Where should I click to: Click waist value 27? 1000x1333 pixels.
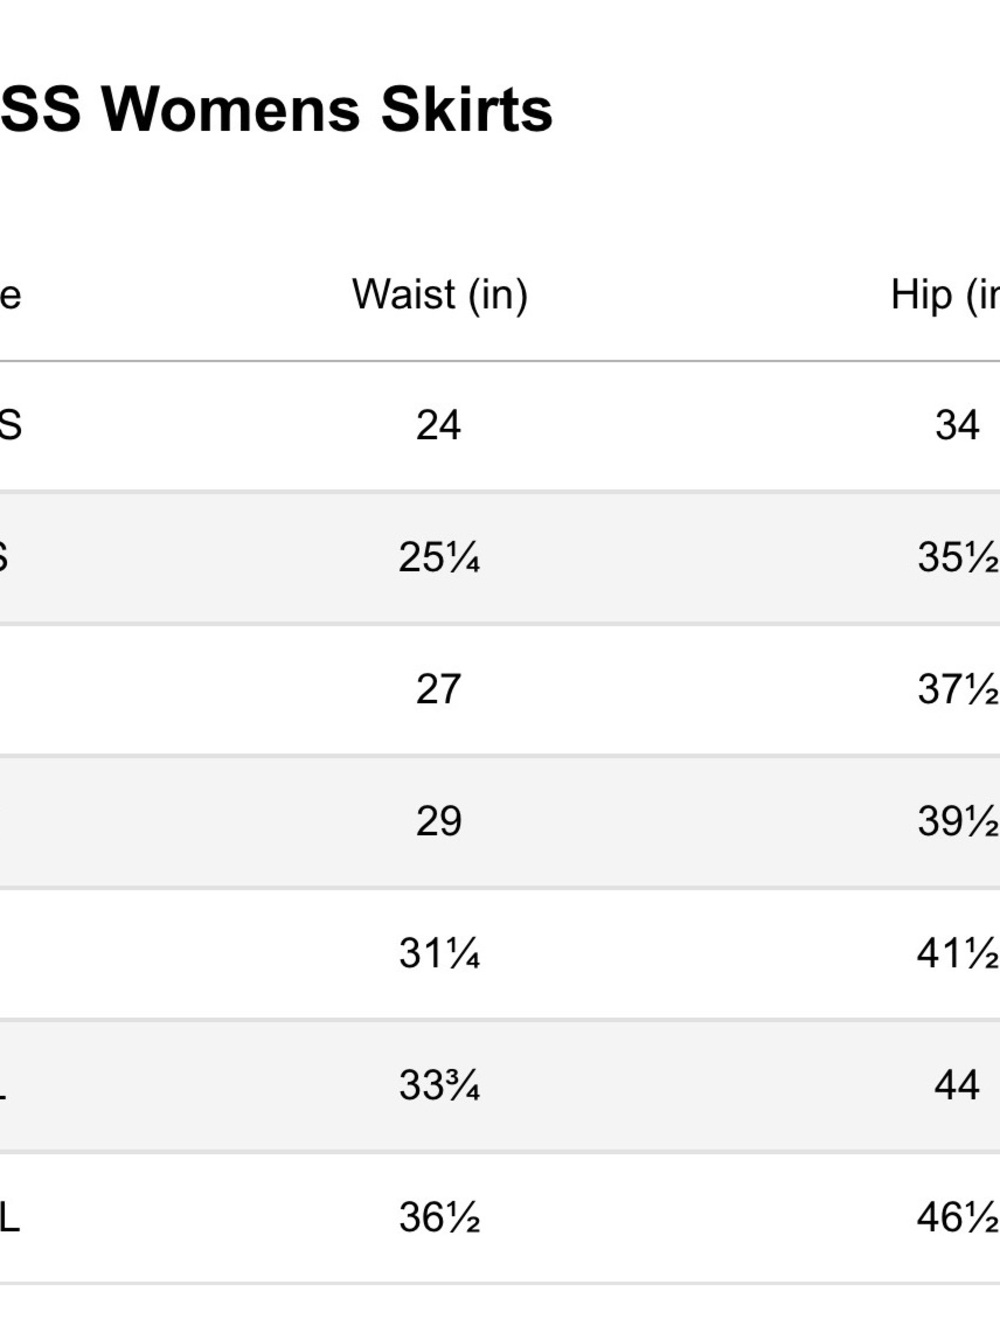coord(439,689)
